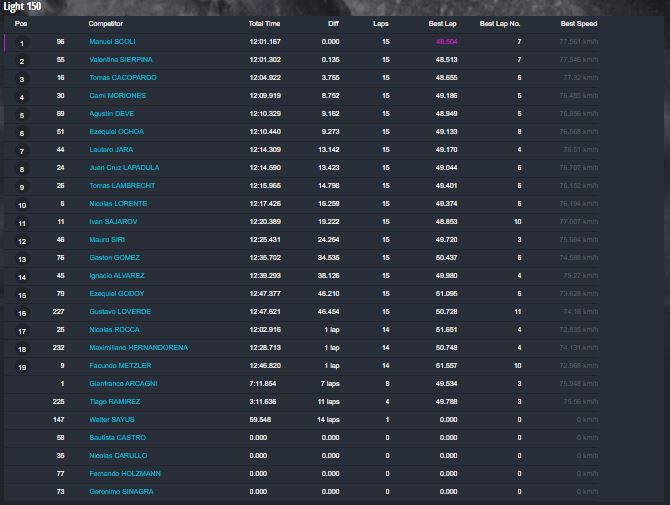Click on Juan Cruz LAPADULA's name
The height and width of the screenshot is (505, 670).
click(124, 168)
